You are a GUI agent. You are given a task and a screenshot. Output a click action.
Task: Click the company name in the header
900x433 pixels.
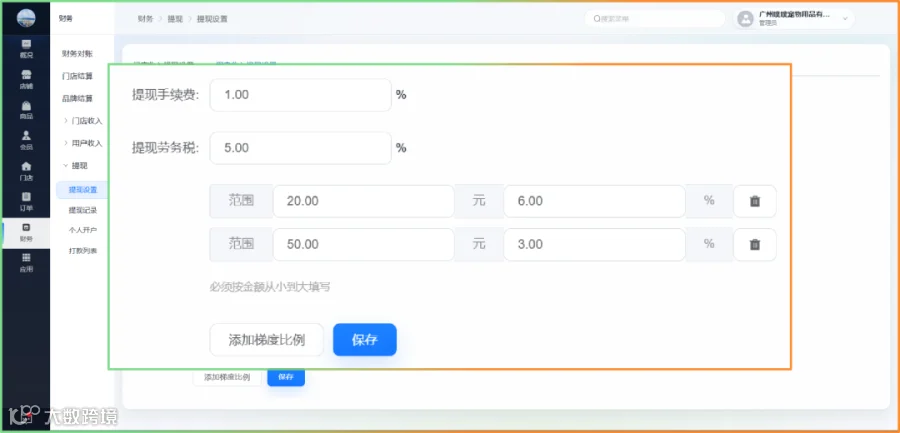(794, 15)
